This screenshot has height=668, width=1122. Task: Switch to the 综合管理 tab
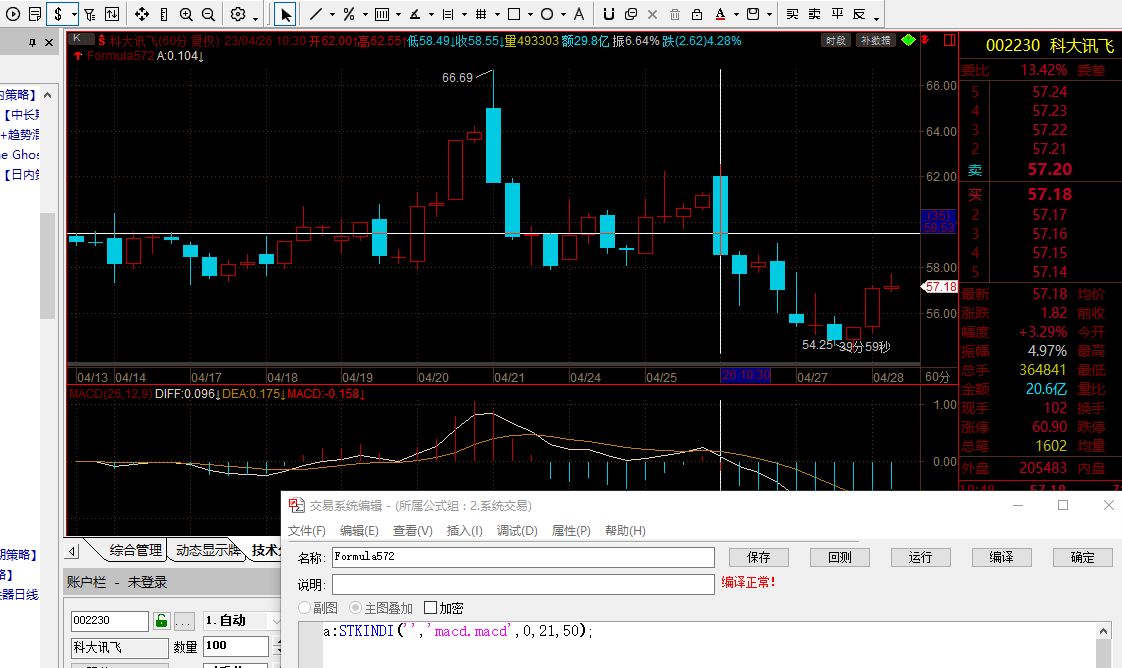[x=135, y=550]
